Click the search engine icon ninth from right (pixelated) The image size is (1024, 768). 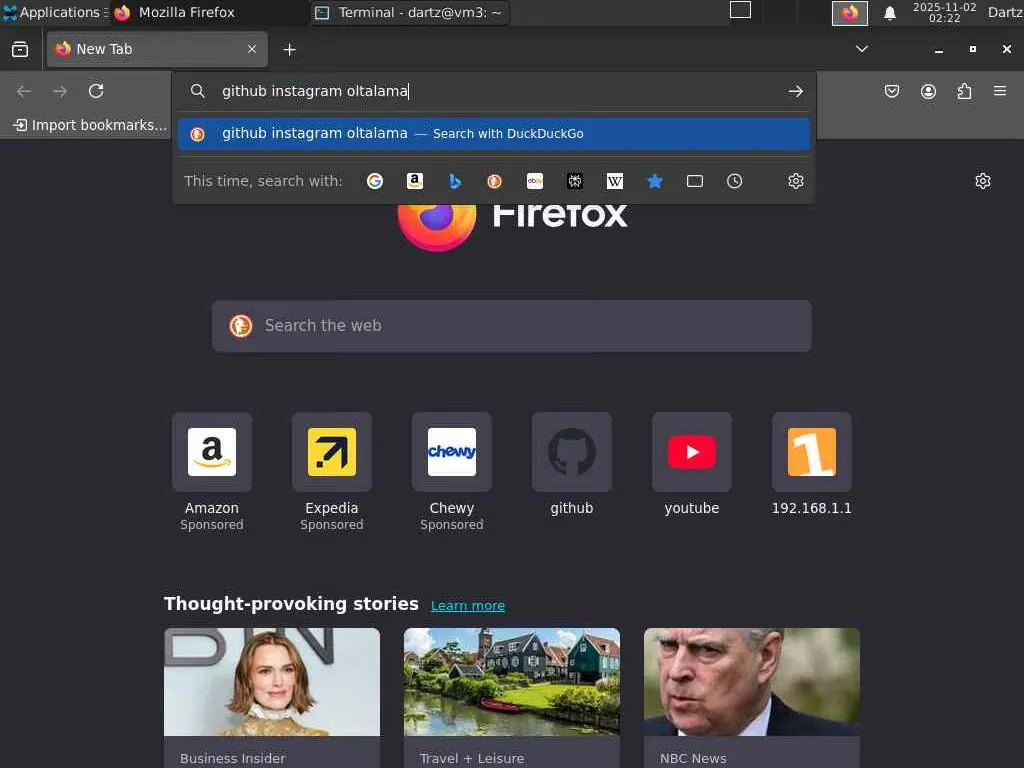(x=575, y=181)
